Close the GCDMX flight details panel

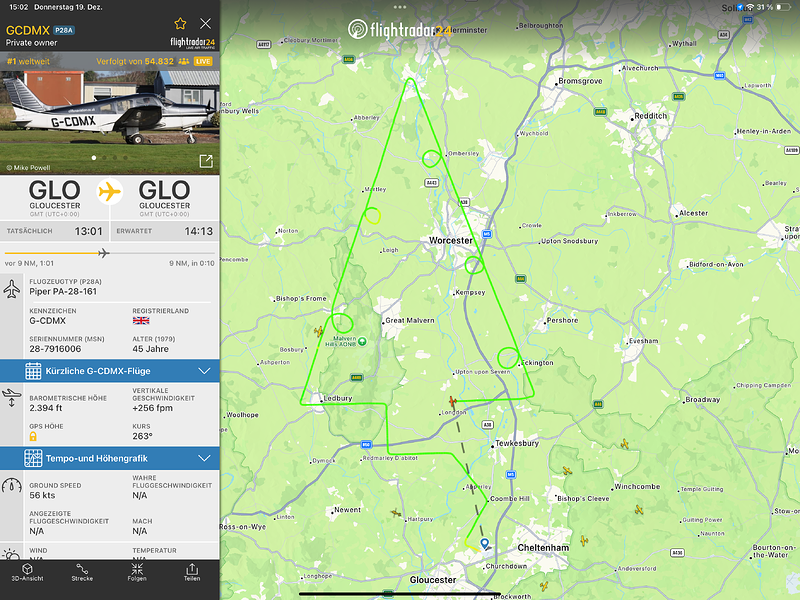[x=205, y=23]
